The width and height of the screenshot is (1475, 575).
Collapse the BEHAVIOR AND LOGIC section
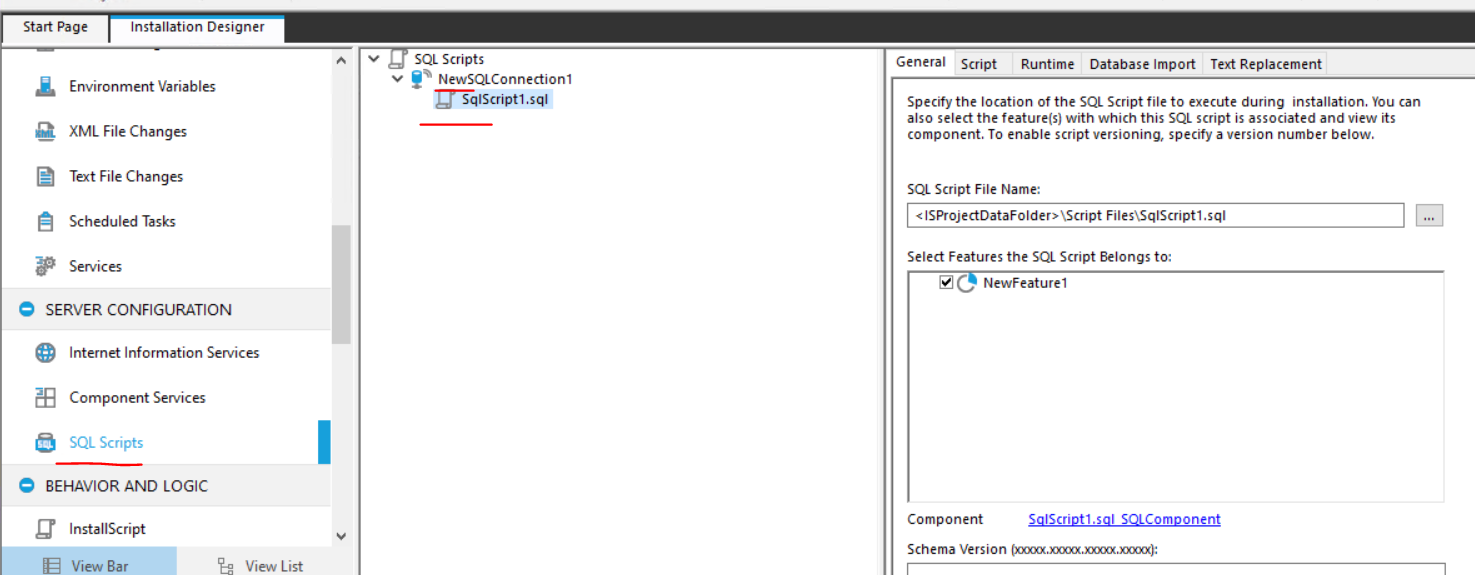27,486
